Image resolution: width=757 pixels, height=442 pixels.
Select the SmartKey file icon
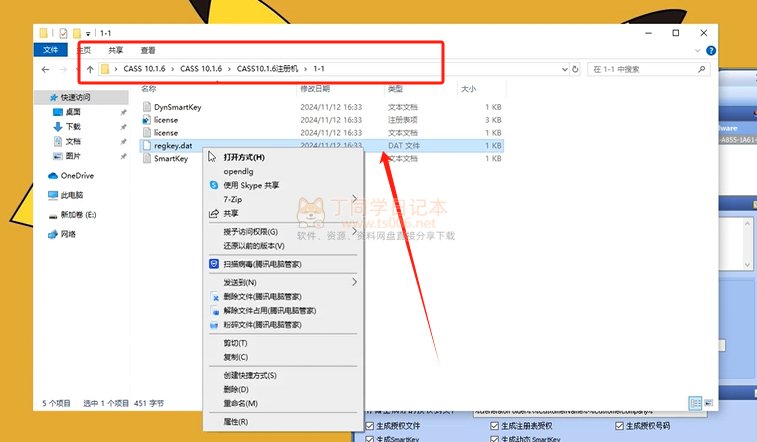point(147,158)
